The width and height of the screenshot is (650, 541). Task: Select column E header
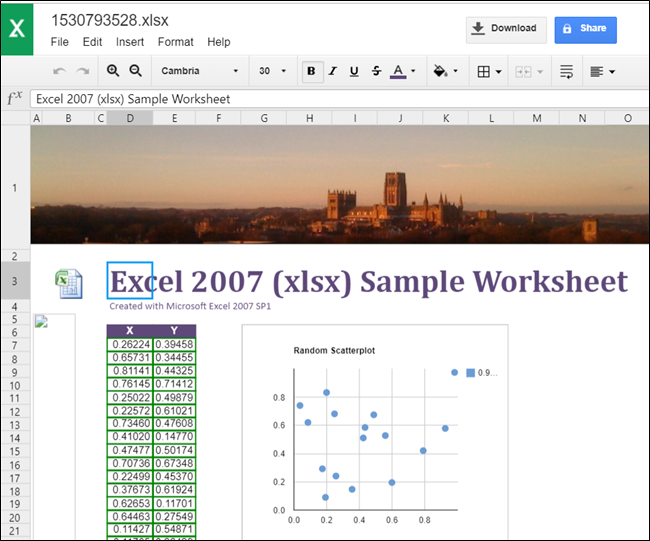[174, 118]
